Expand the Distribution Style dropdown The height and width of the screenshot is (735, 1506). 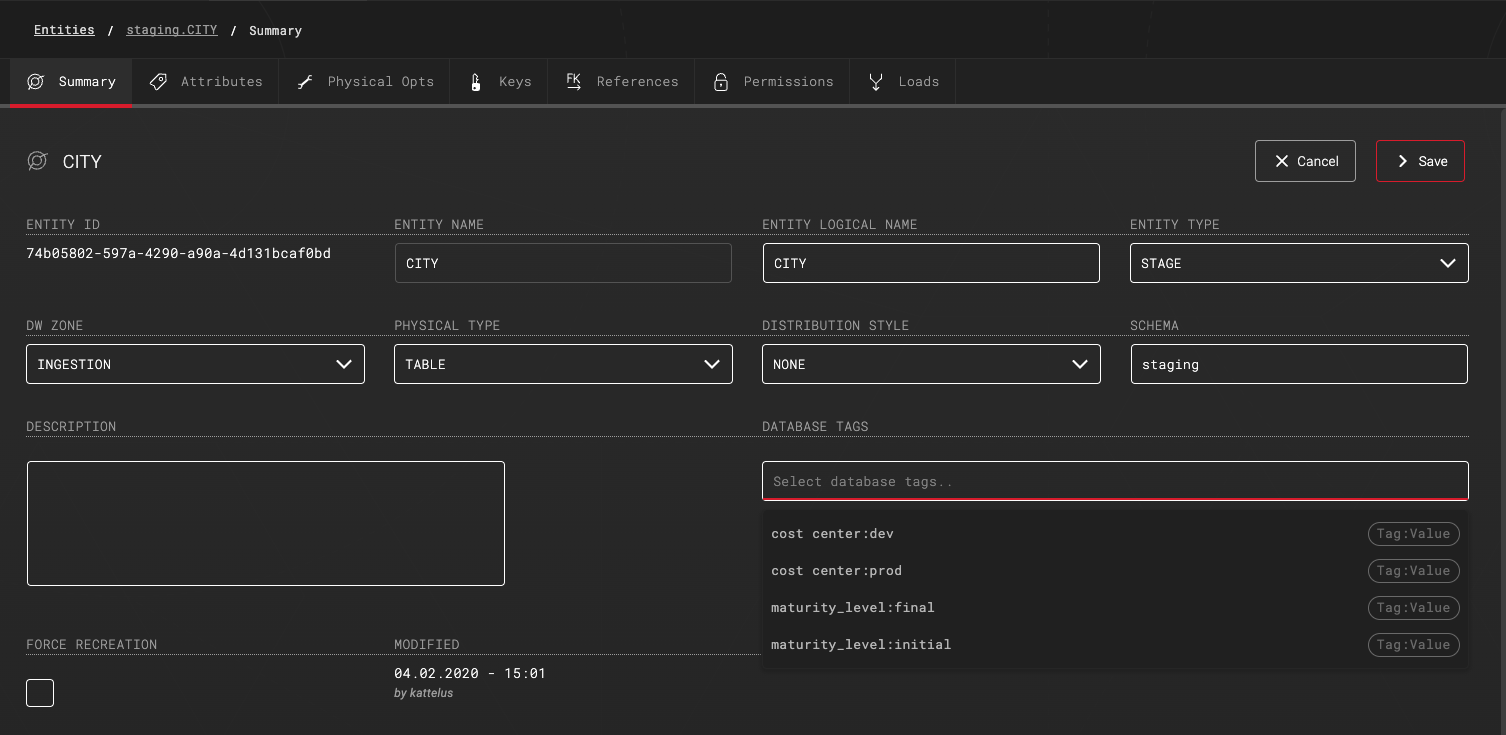pyautogui.click(x=930, y=365)
